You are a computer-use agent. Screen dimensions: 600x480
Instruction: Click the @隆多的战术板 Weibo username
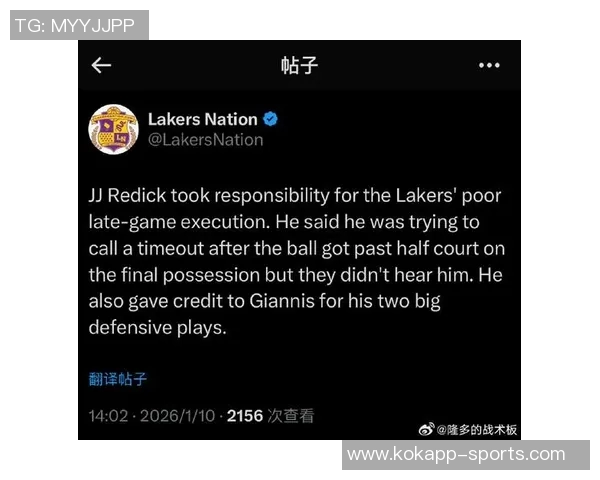477,429
